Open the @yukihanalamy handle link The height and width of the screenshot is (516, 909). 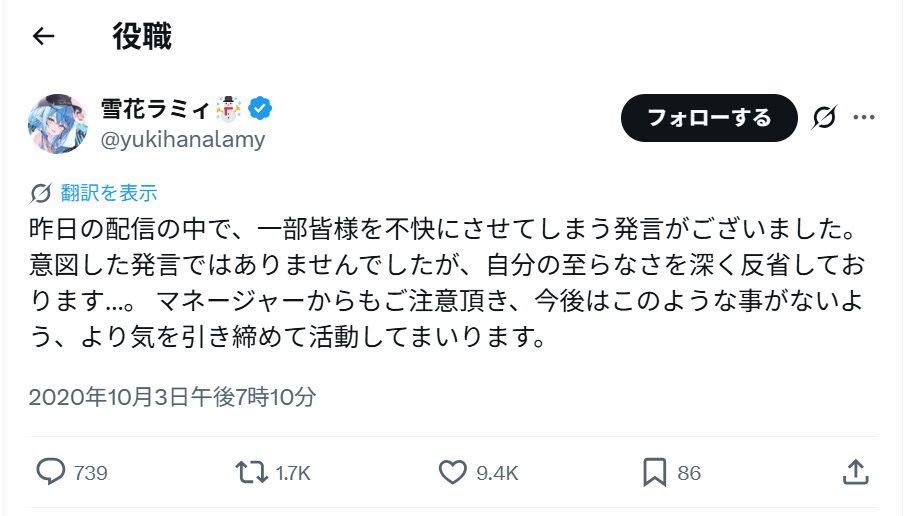183,139
